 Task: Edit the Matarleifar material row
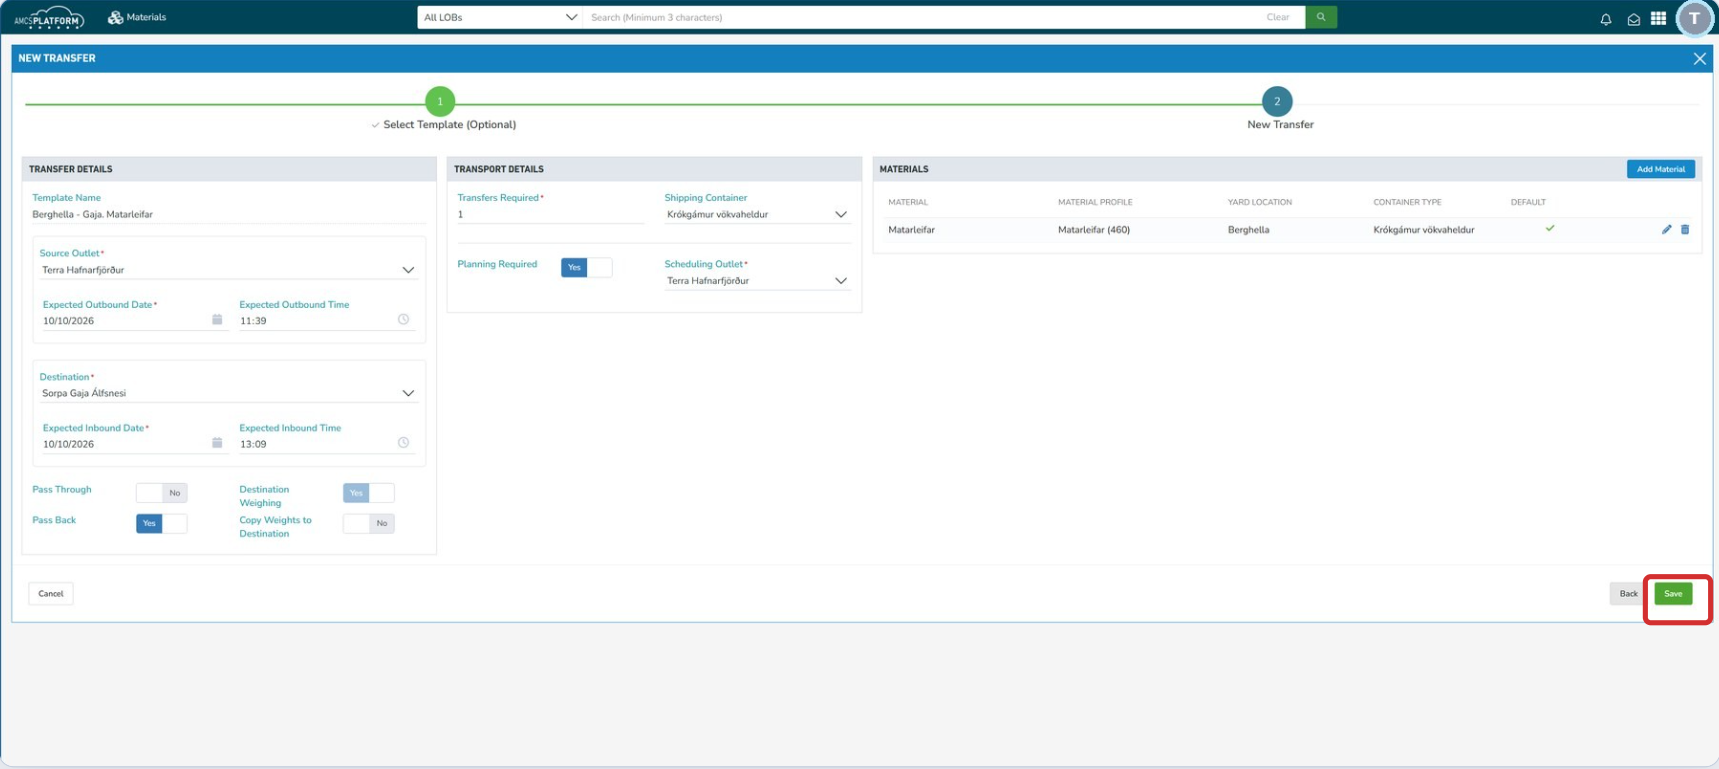[1666, 230]
